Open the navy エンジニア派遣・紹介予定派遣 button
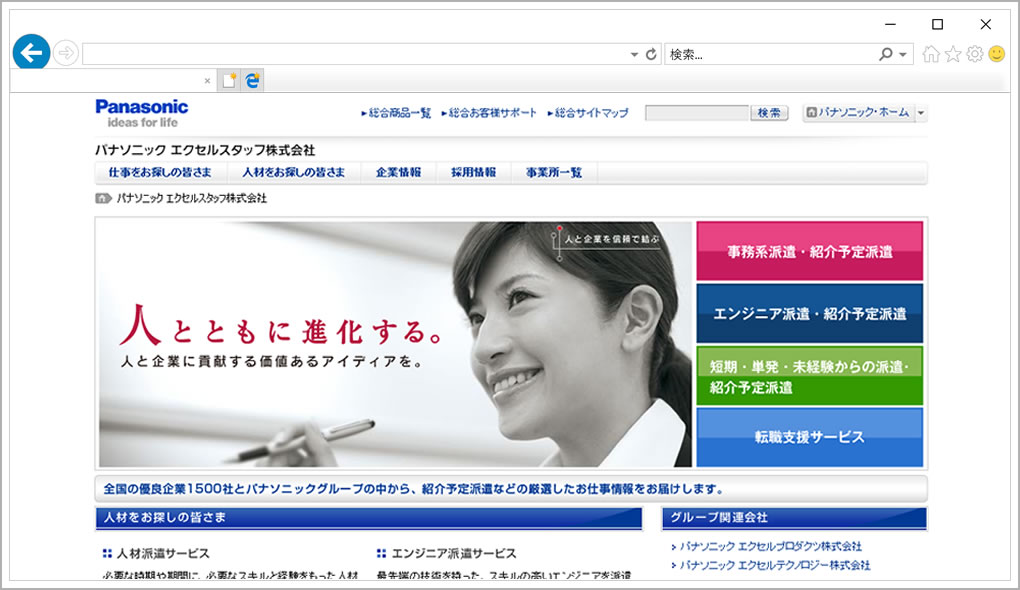This screenshot has height=590, width=1020. [x=809, y=314]
